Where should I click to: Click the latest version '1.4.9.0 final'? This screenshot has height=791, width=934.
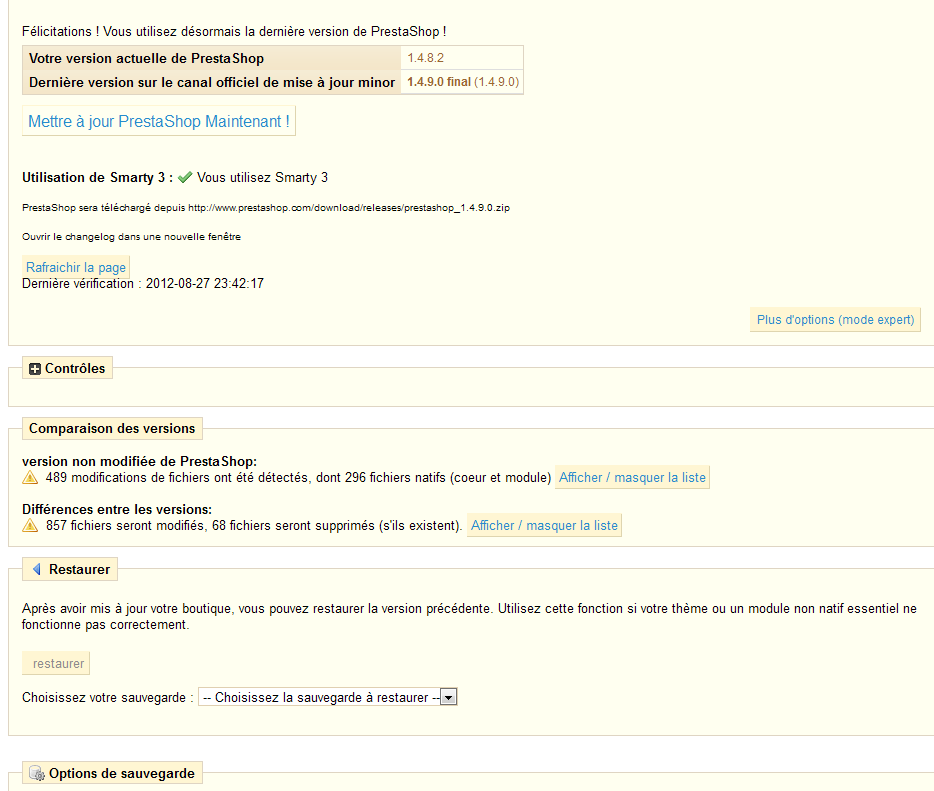click(x=439, y=82)
